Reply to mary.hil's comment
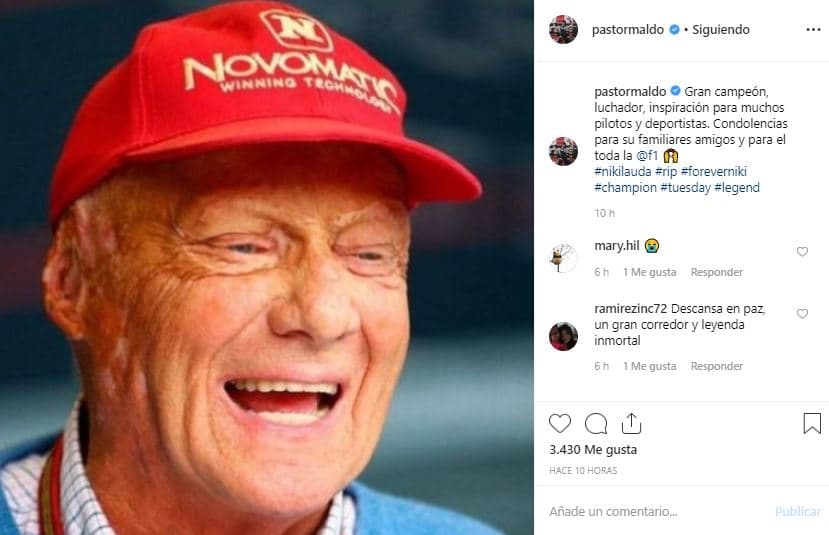Screen dimensions: 829x535 [x=717, y=272]
